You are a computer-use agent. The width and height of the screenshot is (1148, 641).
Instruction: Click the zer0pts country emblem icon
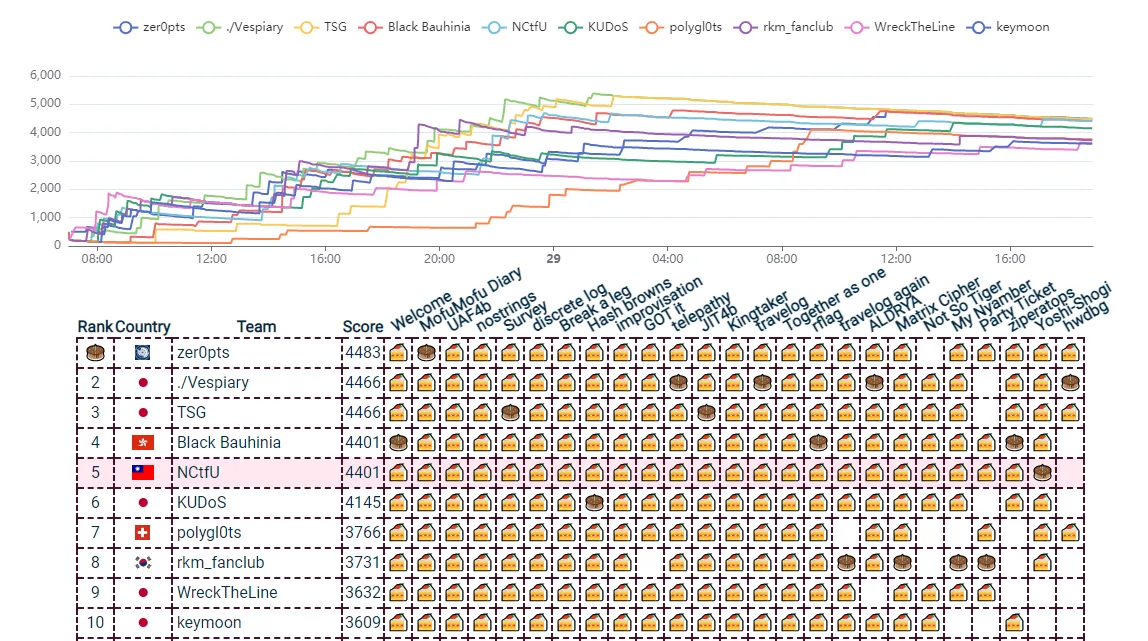click(x=143, y=352)
